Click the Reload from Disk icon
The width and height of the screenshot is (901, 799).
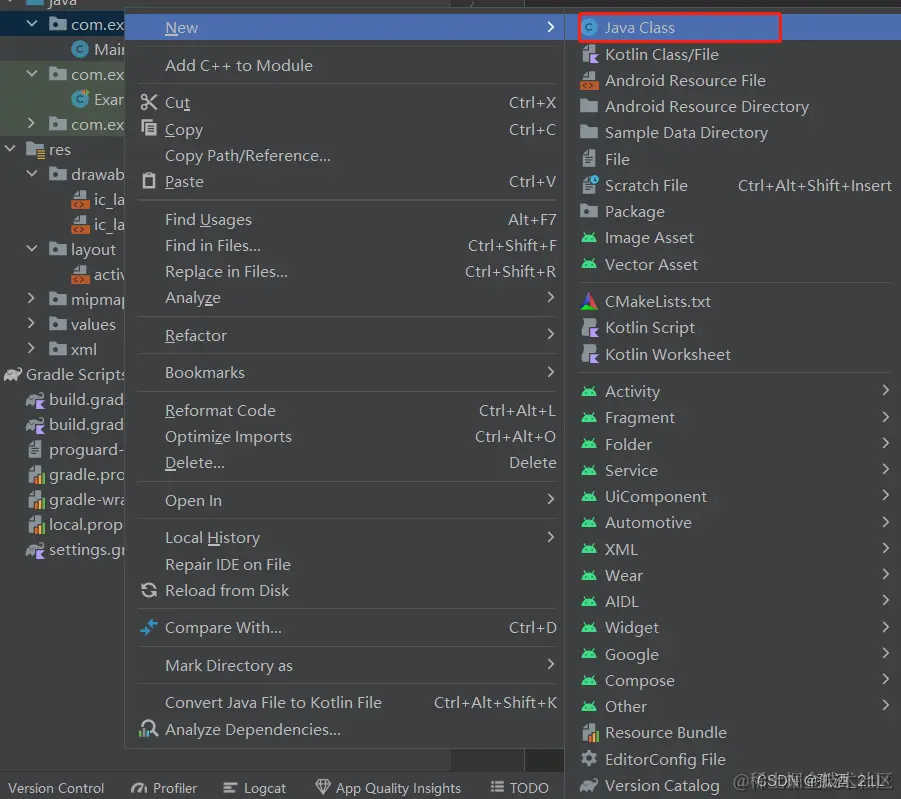(149, 590)
